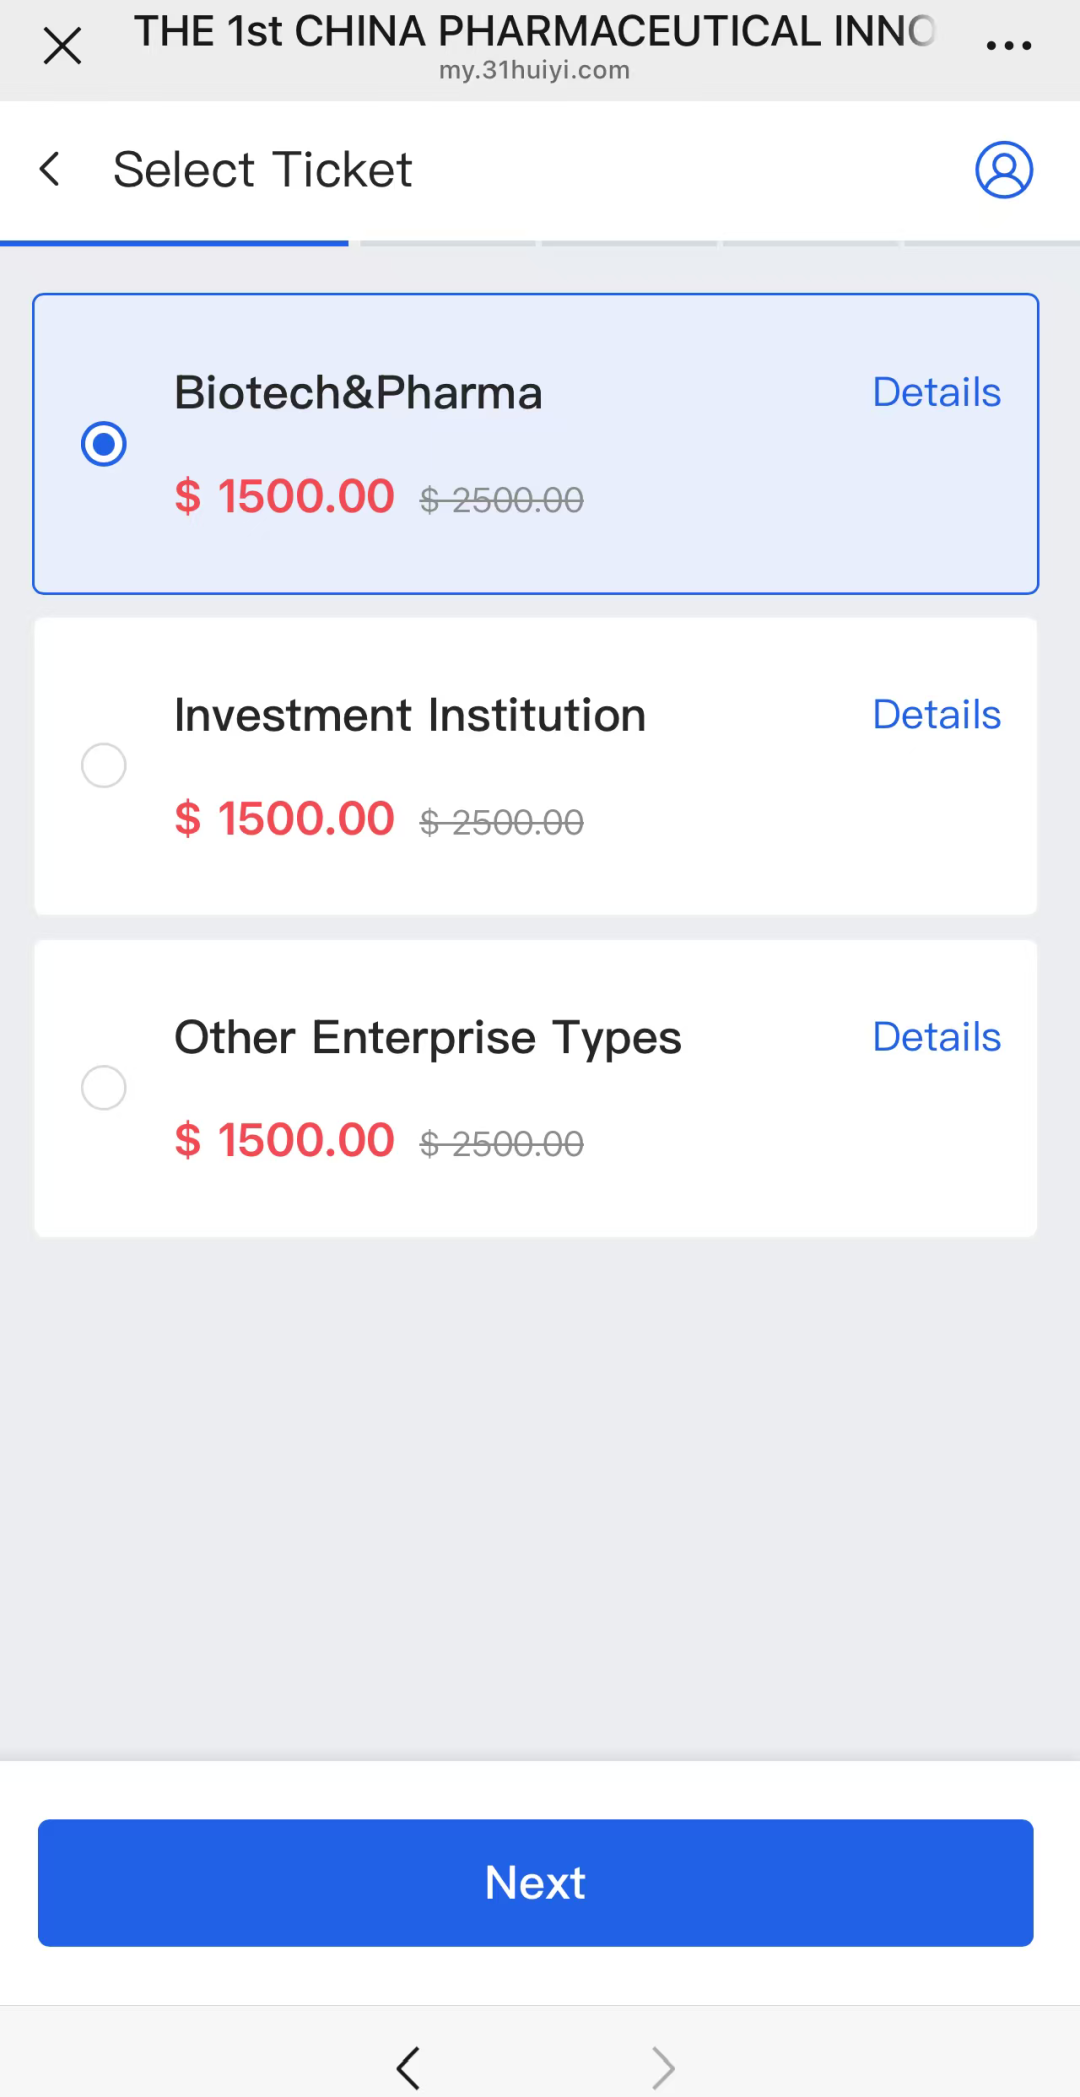Click the second gray progress step segment
Image resolution: width=1080 pixels, height=2097 pixels.
click(448, 243)
